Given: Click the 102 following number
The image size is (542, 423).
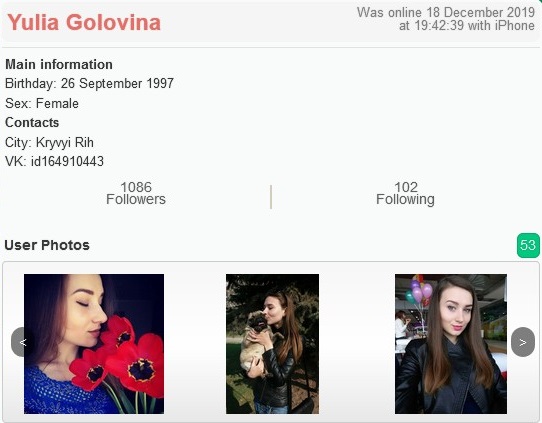Looking at the screenshot, I should (x=406, y=187).
